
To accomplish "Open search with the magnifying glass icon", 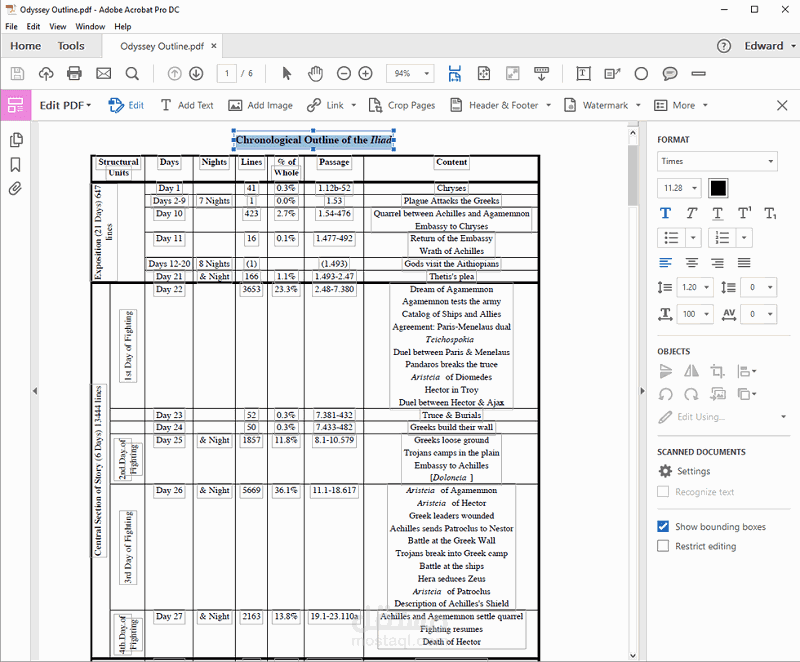I will (133, 73).
